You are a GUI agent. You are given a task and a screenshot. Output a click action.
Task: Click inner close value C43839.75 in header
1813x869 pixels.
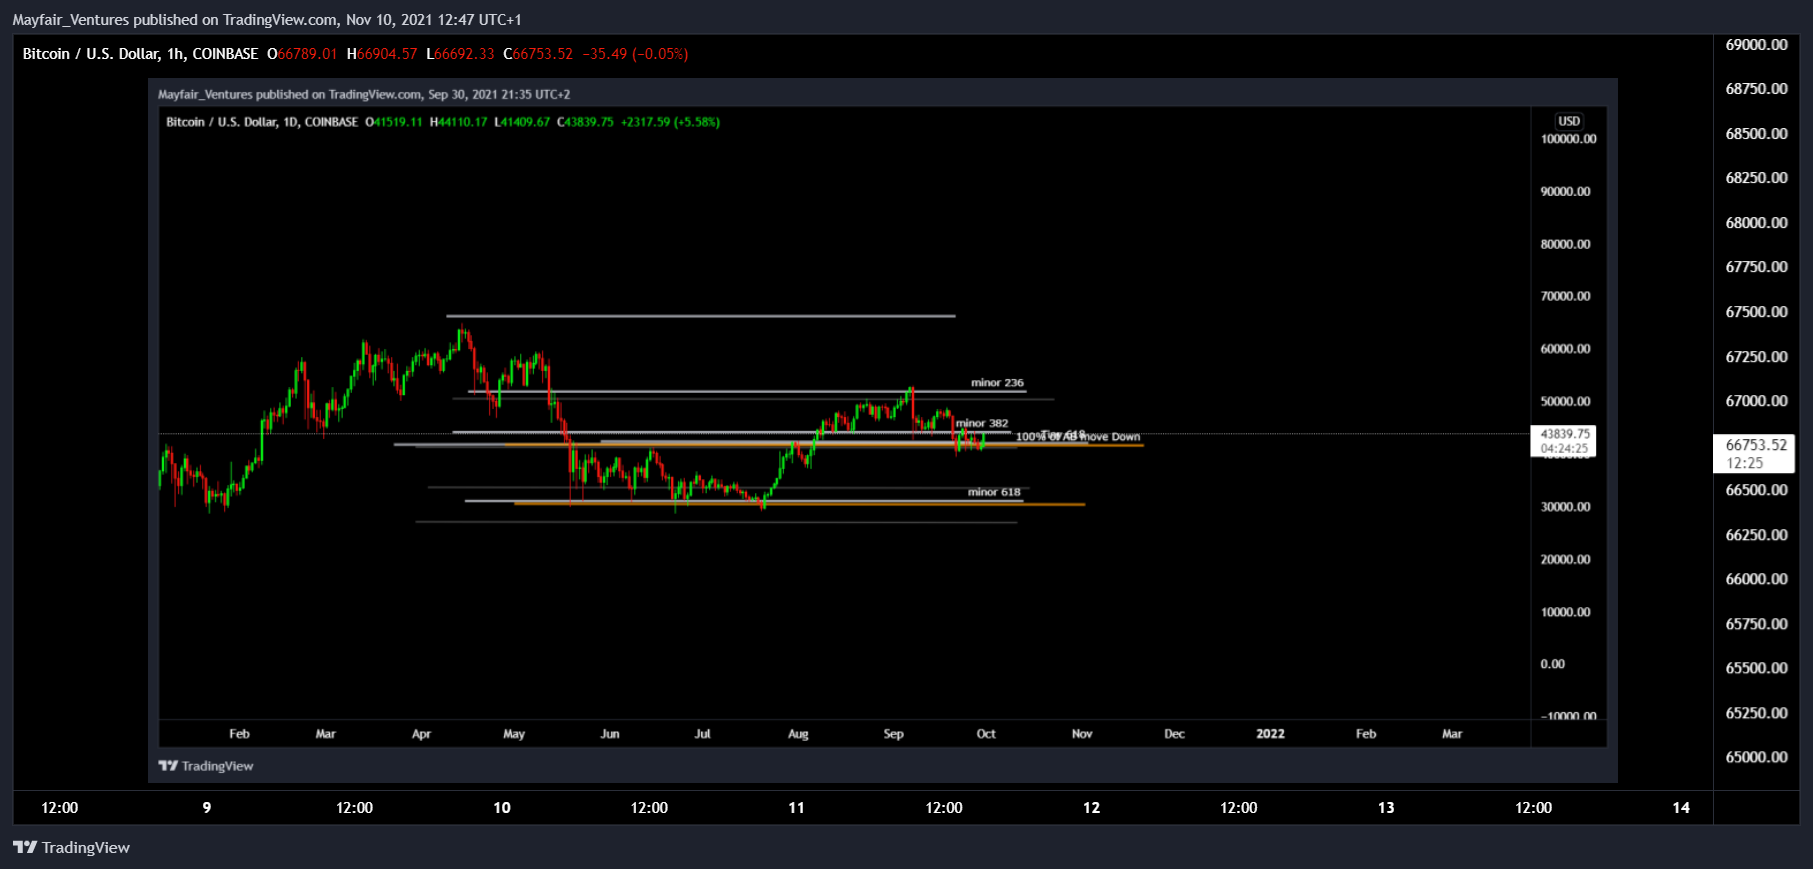[x=585, y=122]
